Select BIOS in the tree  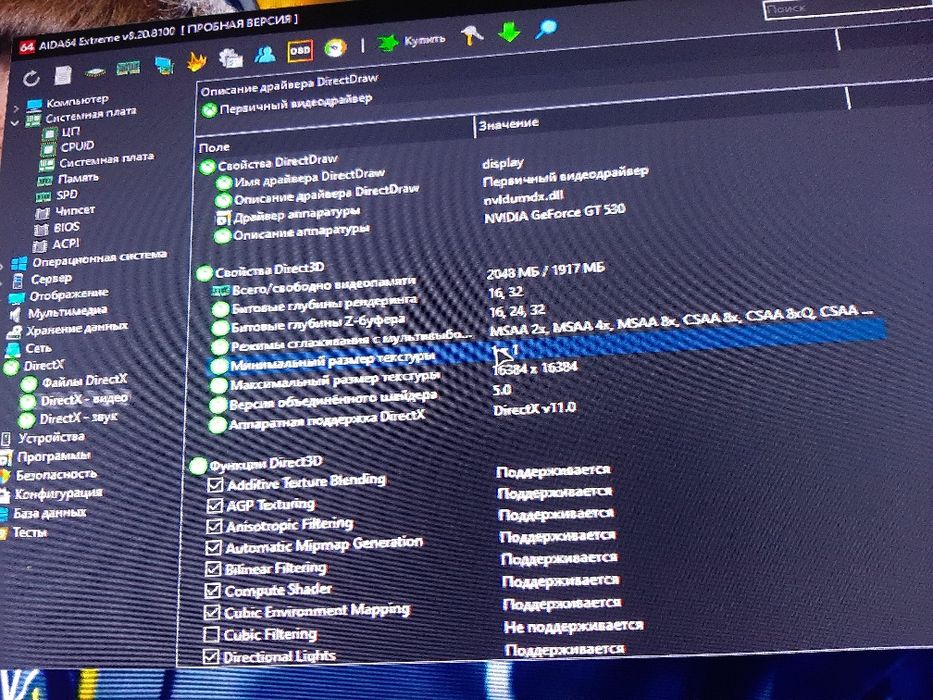(66, 227)
